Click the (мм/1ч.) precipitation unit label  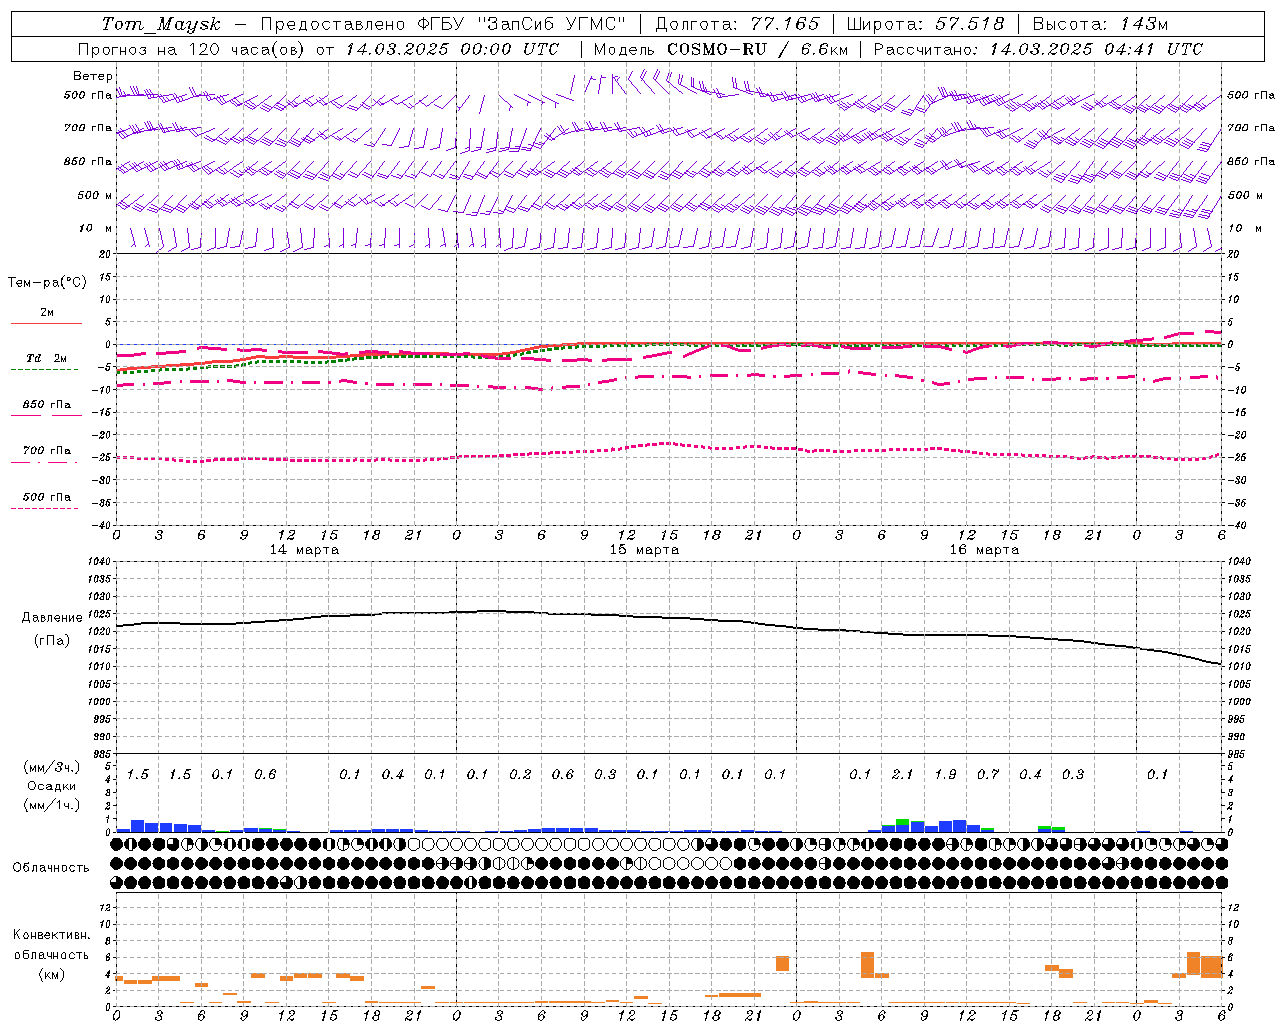tap(50, 805)
